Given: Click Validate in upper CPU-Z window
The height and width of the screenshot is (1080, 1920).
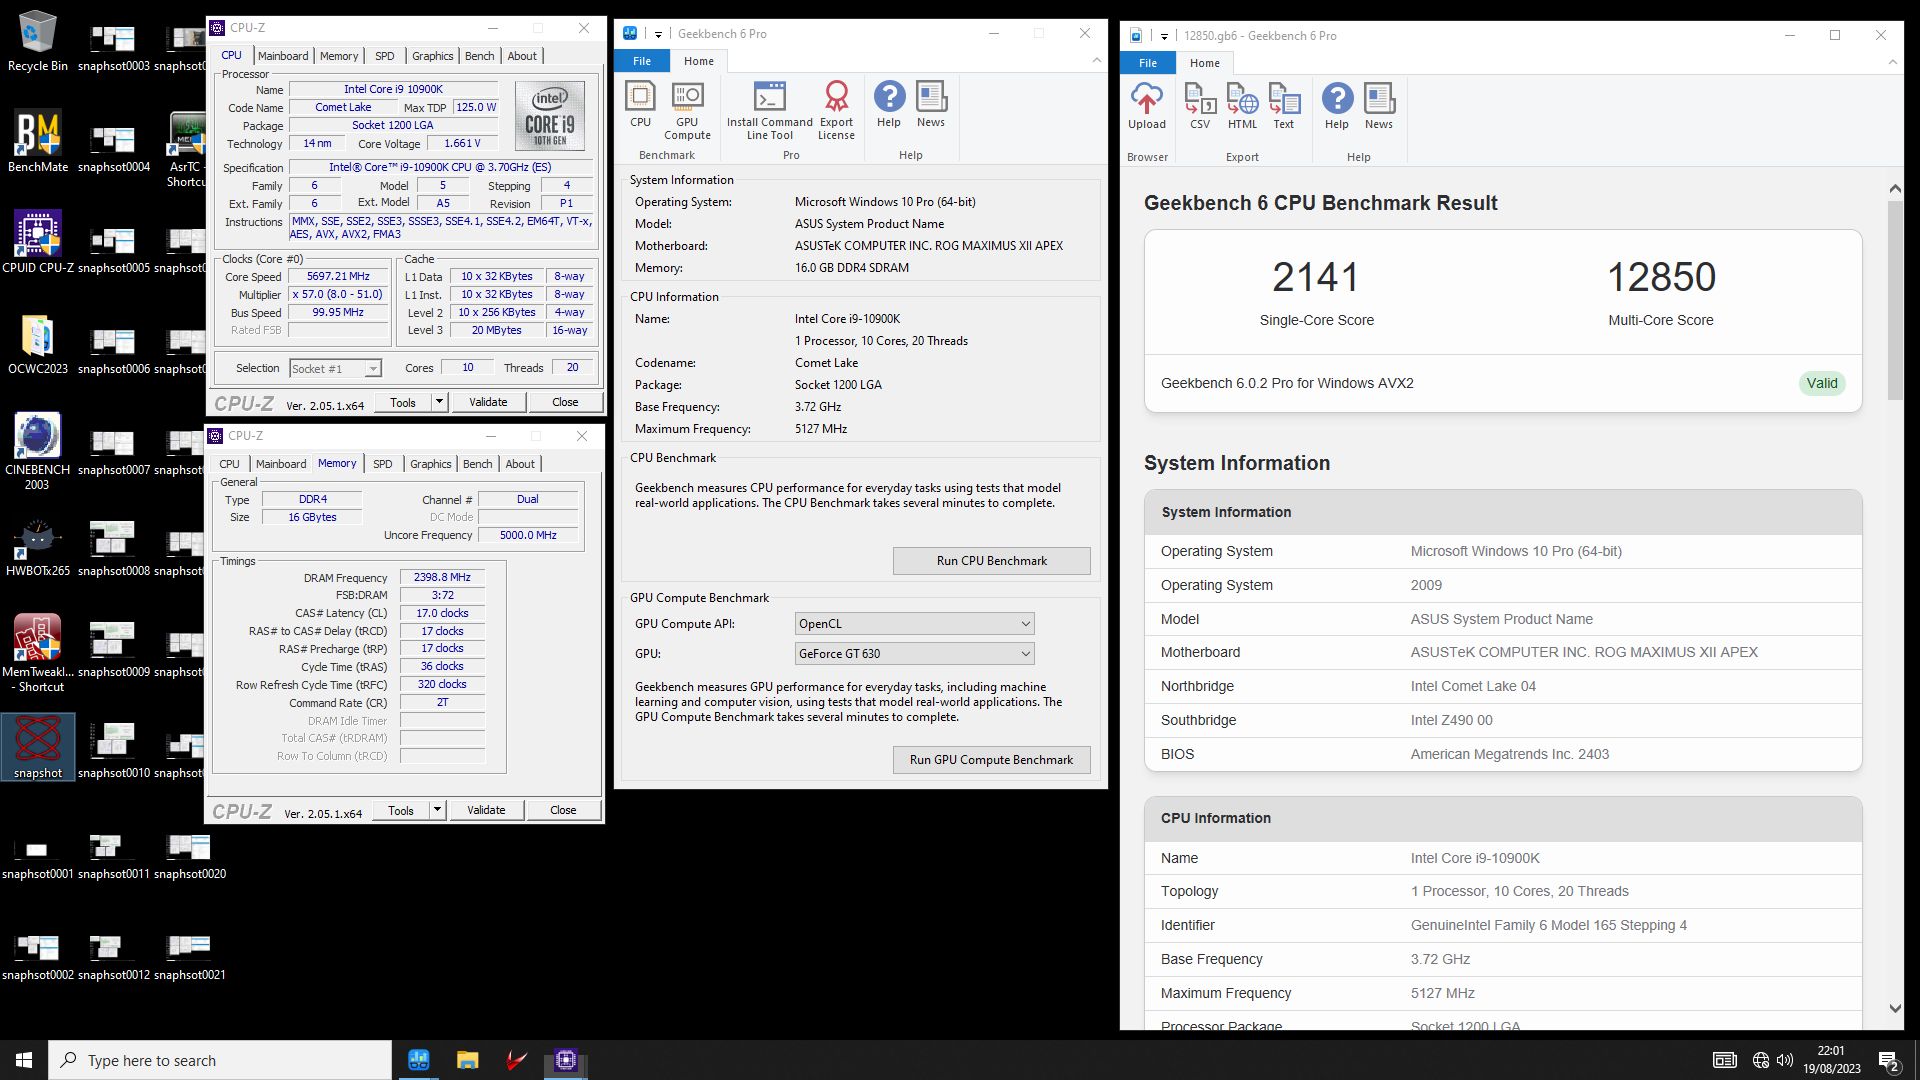Looking at the screenshot, I should click(x=488, y=402).
